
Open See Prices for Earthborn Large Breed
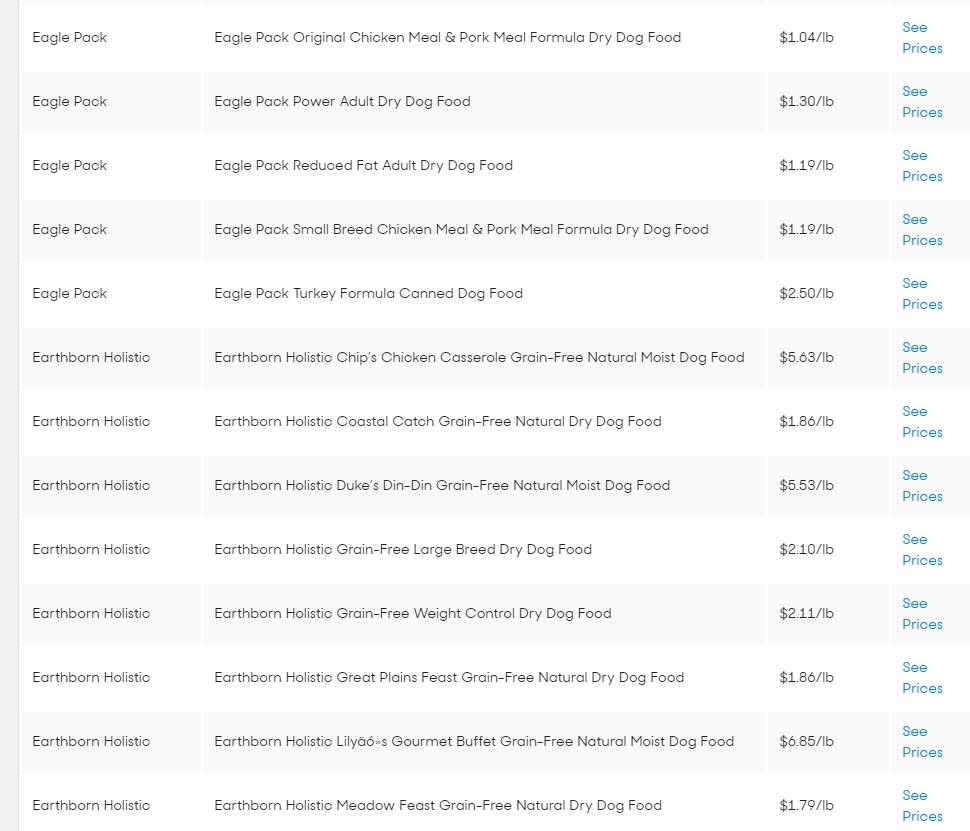tap(921, 550)
